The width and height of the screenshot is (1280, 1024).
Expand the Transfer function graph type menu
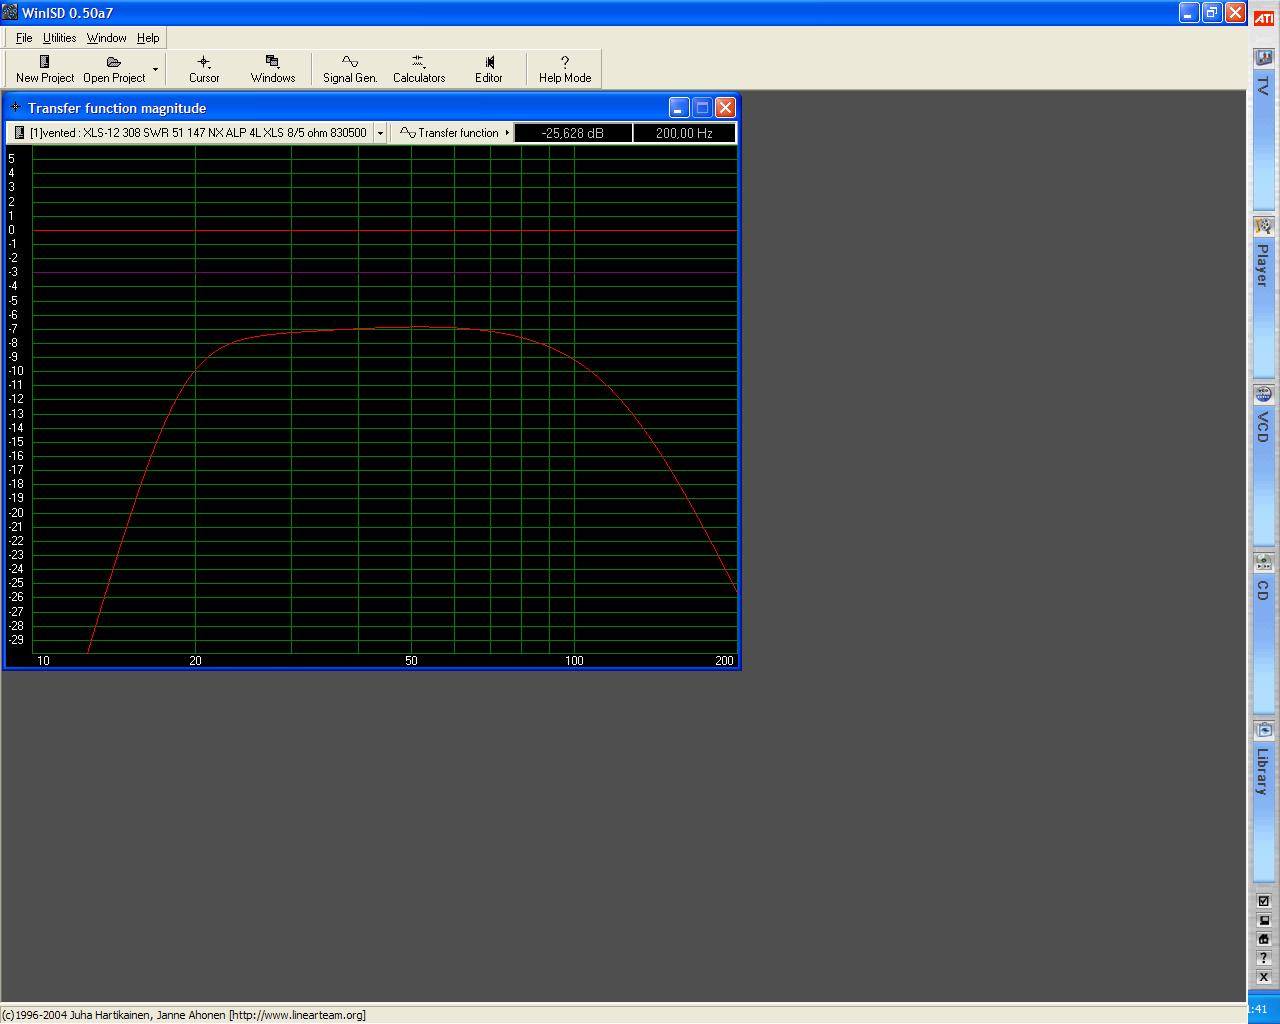[507, 132]
